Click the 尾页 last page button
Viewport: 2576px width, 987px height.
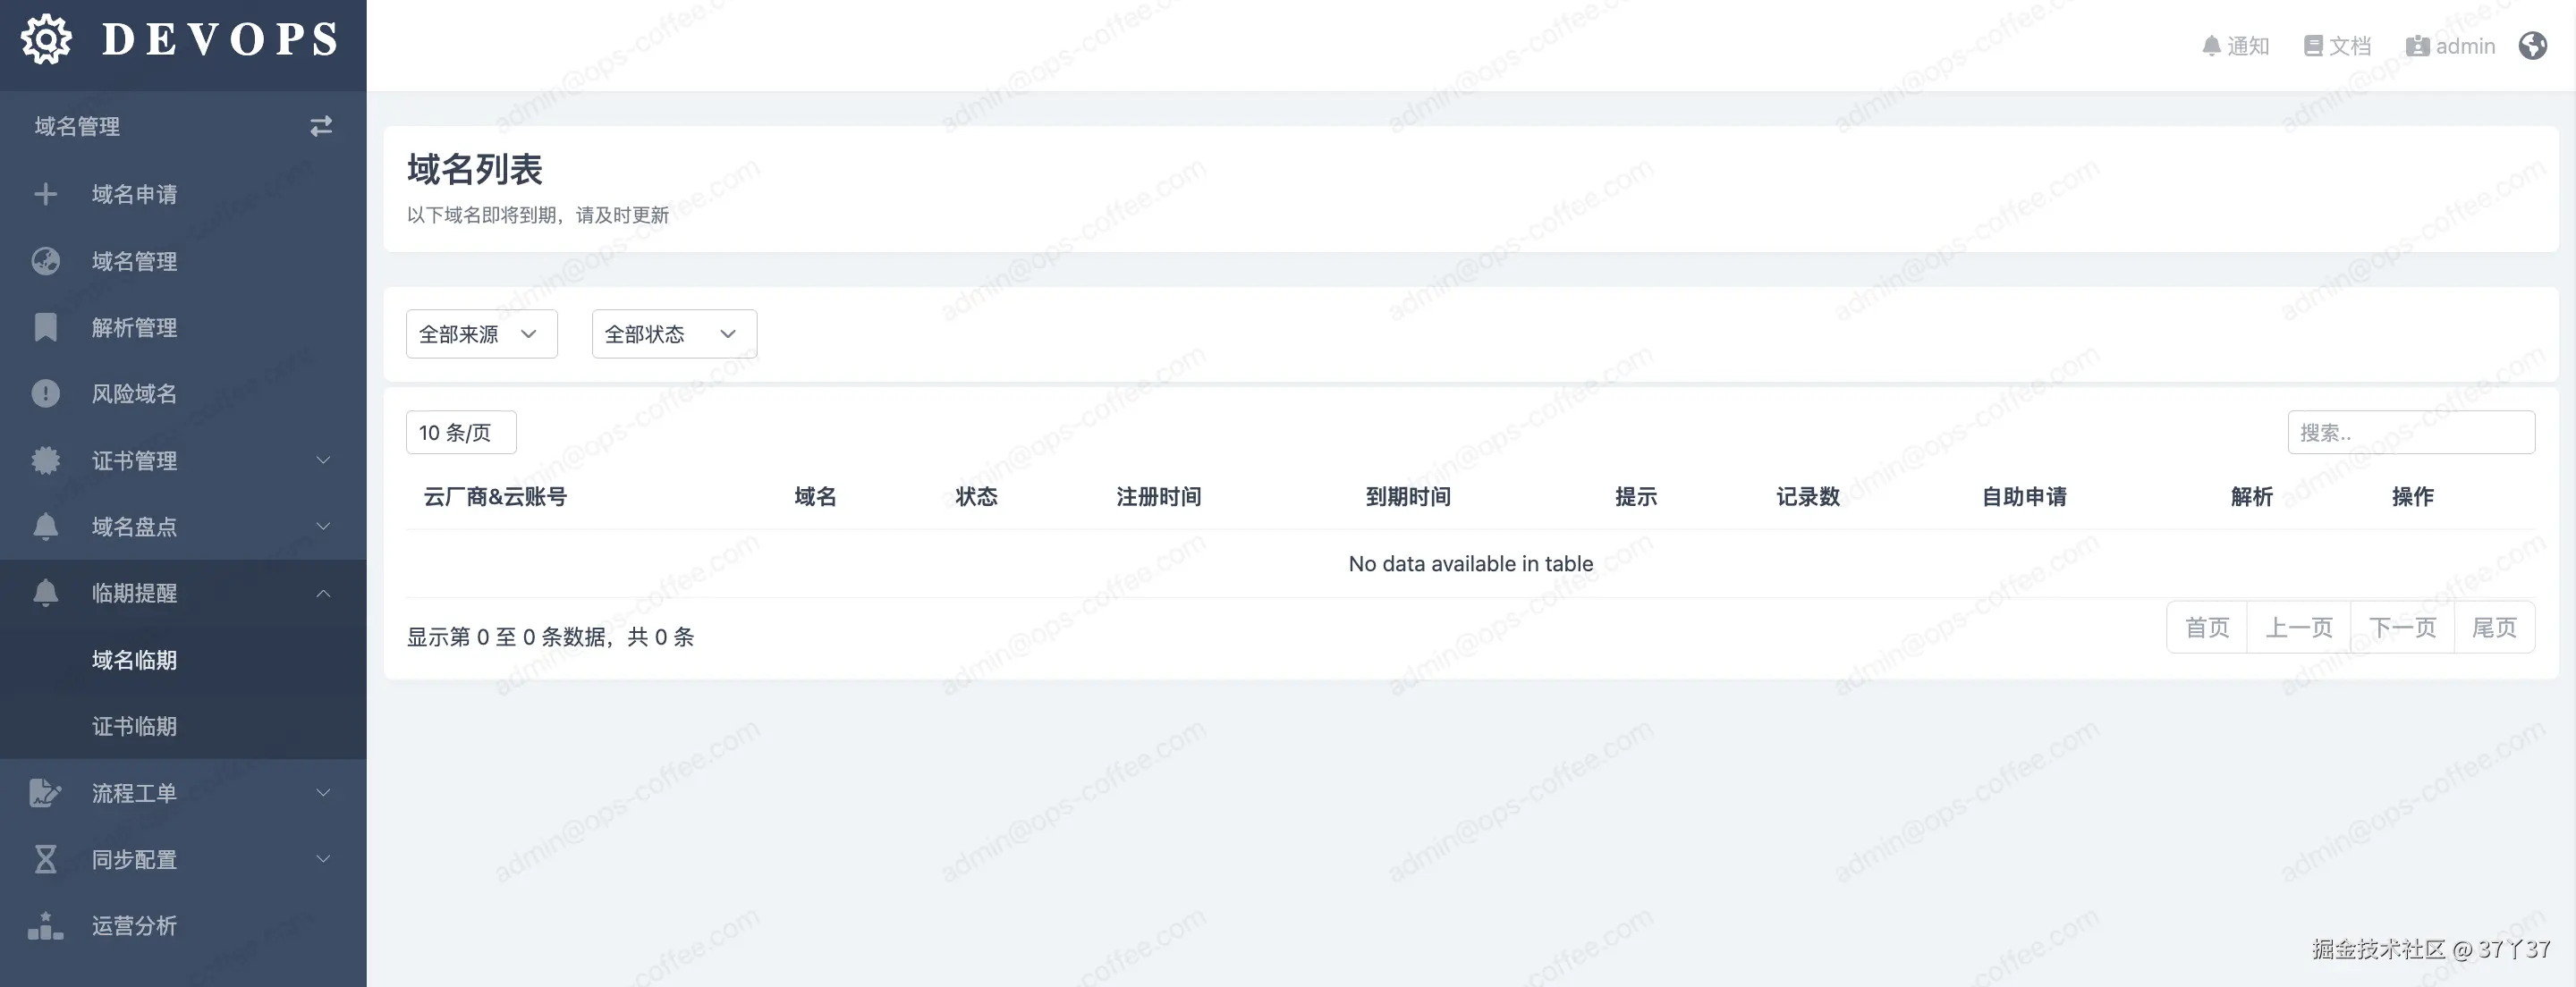[x=2494, y=627]
